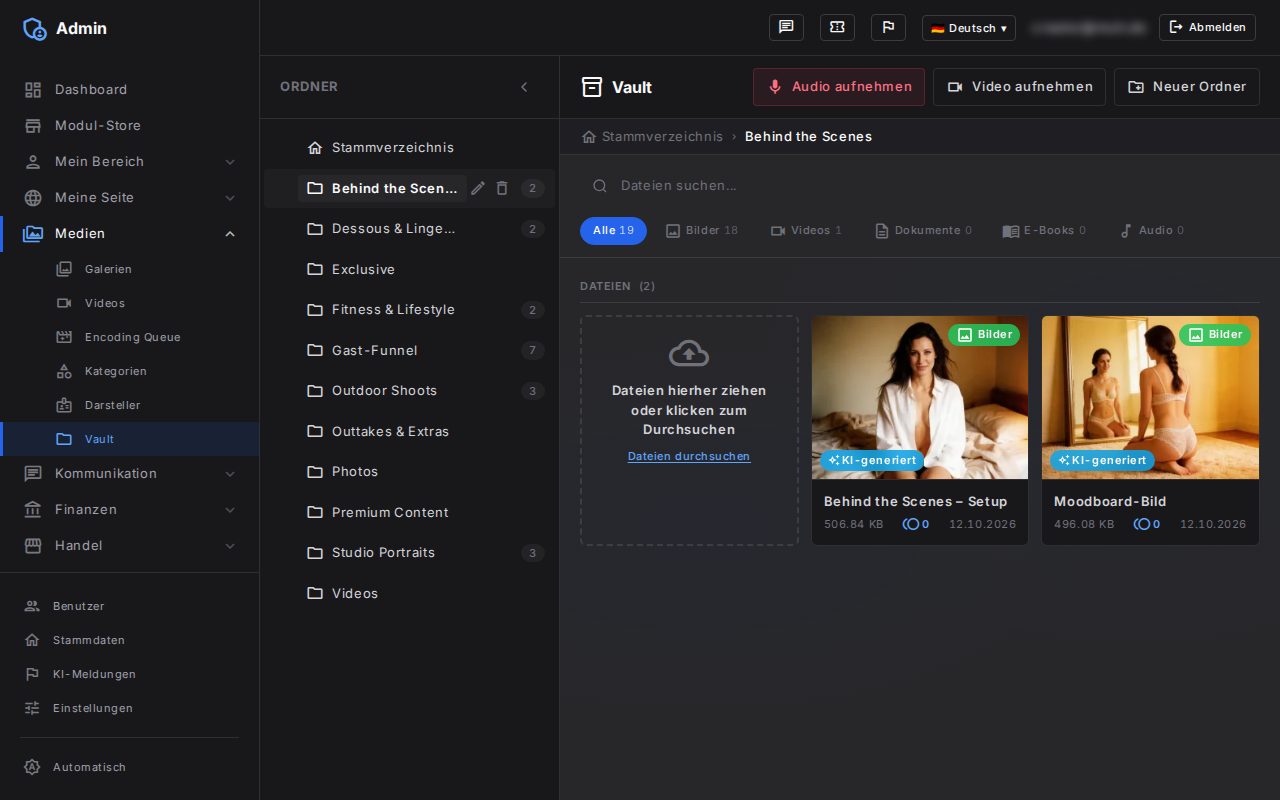The height and width of the screenshot is (800, 1280).
Task: Select the Alle 19 filter tab
Action: point(613,231)
